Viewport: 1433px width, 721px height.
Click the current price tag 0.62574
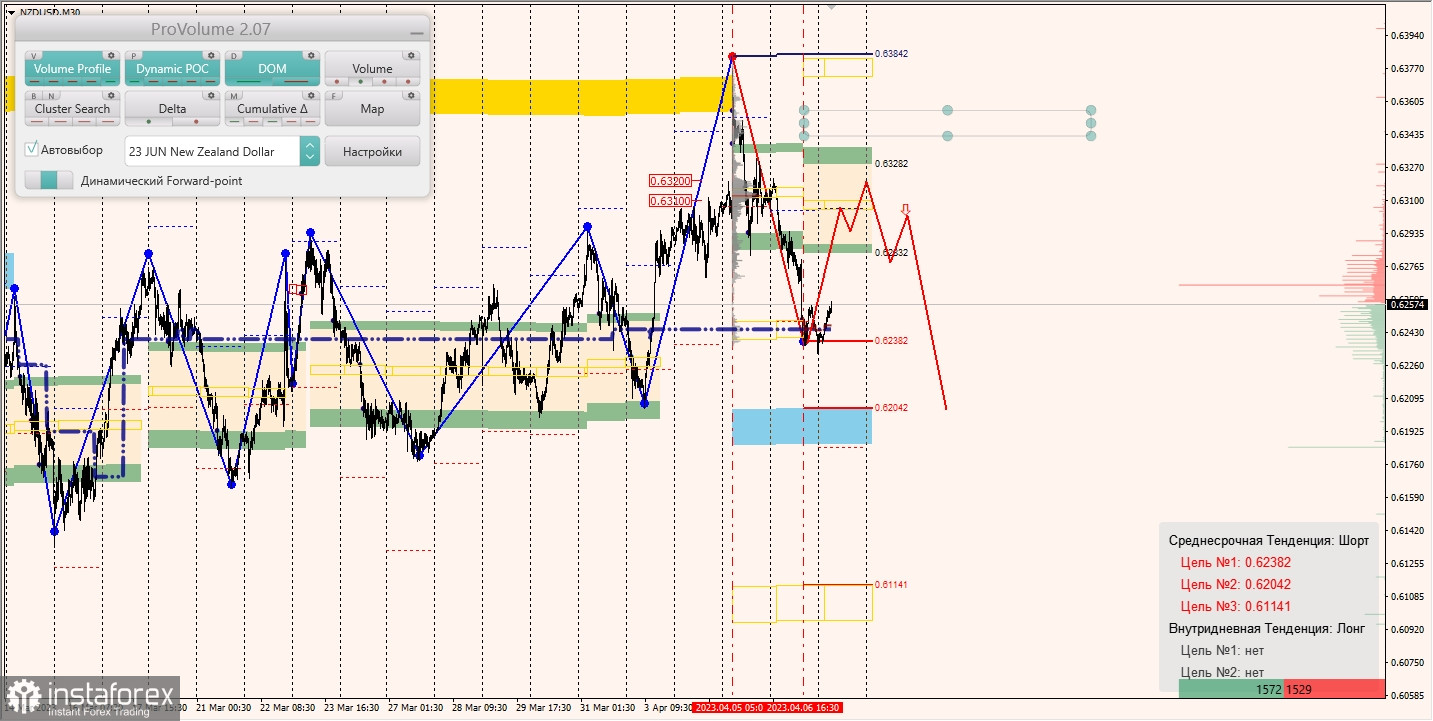click(1408, 303)
